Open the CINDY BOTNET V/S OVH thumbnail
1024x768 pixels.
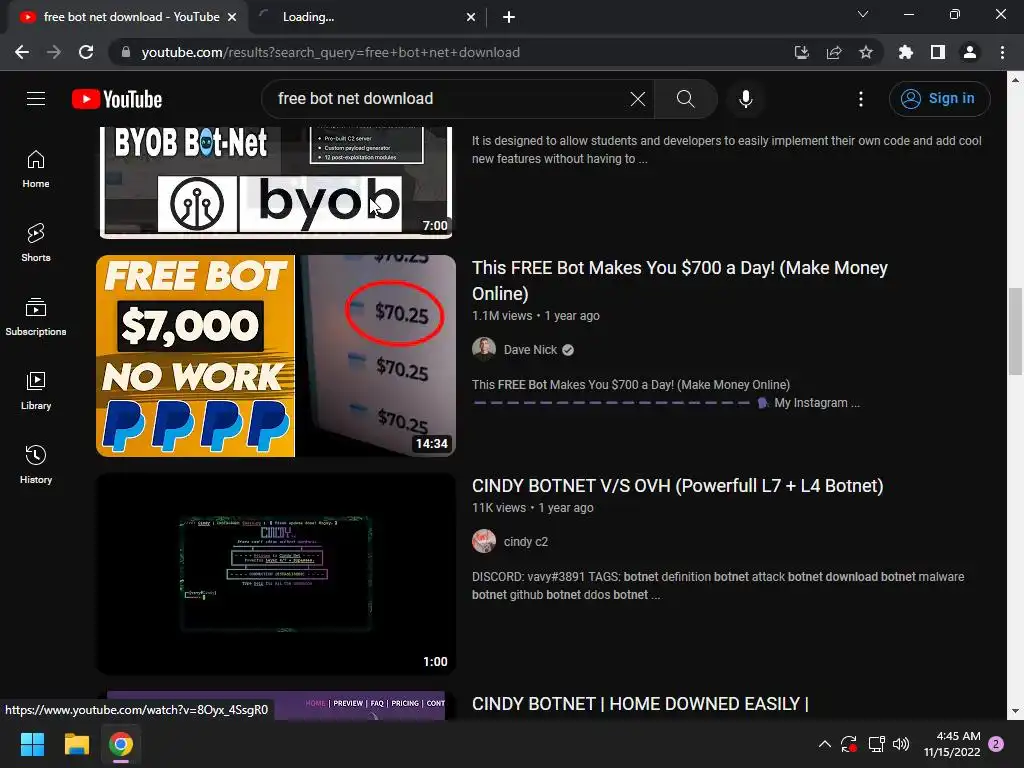(276, 574)
